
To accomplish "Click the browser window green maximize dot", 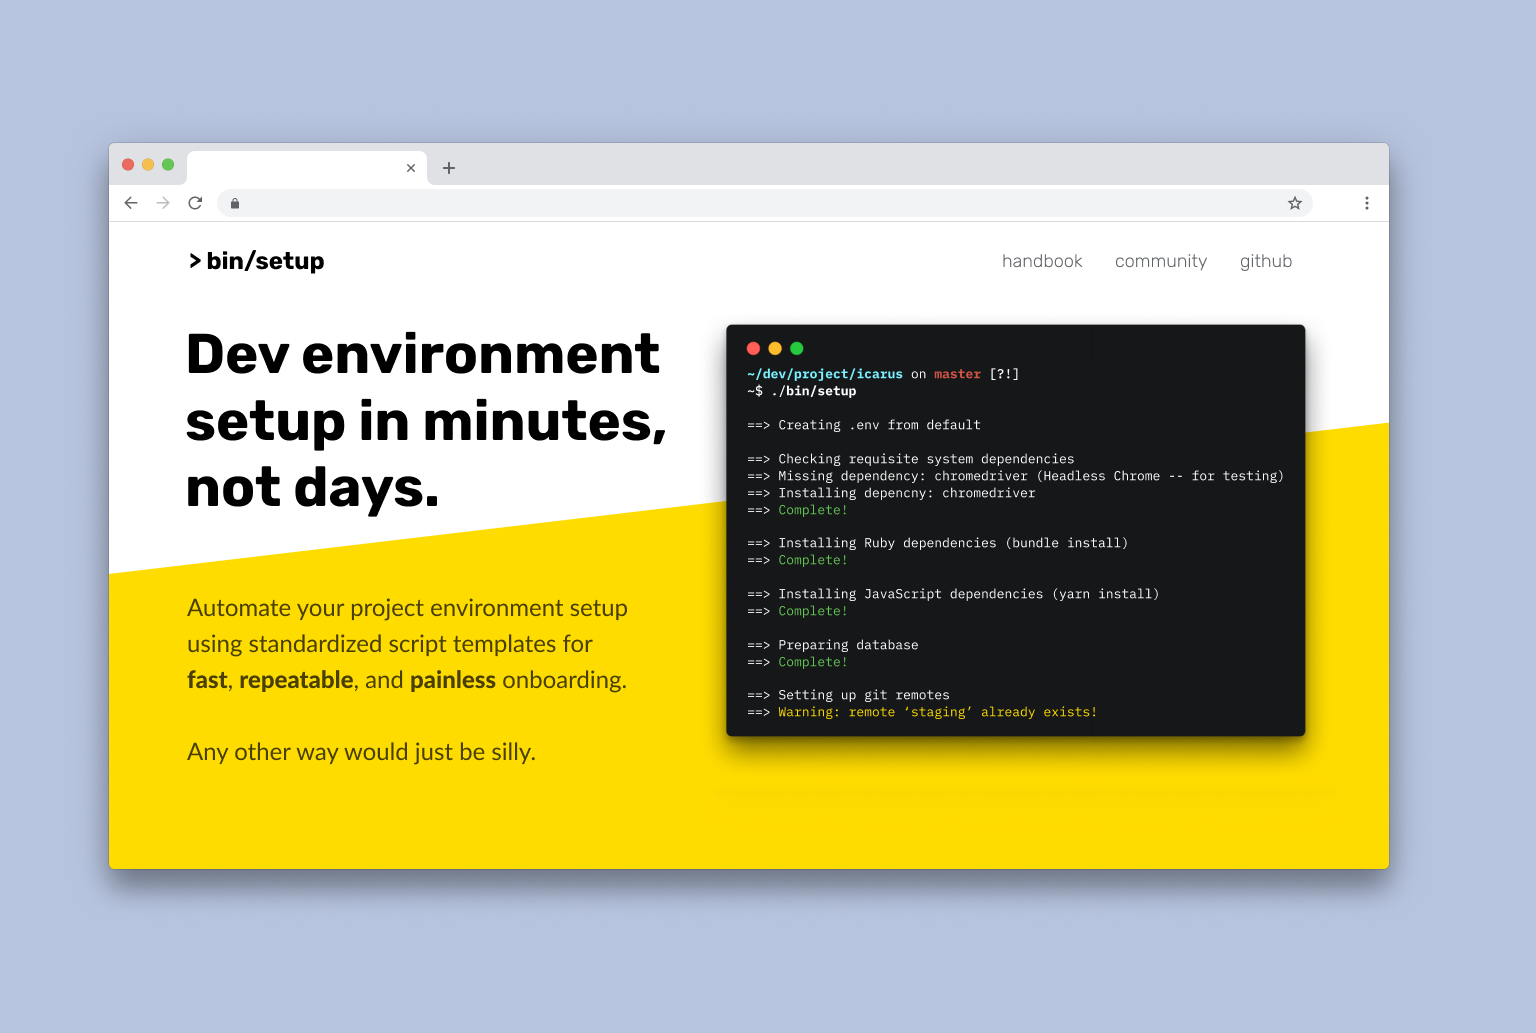I will [x=168, y=164].
